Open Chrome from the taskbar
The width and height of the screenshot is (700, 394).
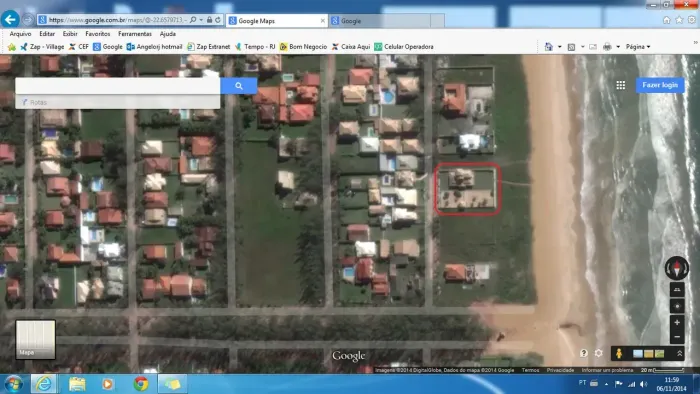[141, 384]
